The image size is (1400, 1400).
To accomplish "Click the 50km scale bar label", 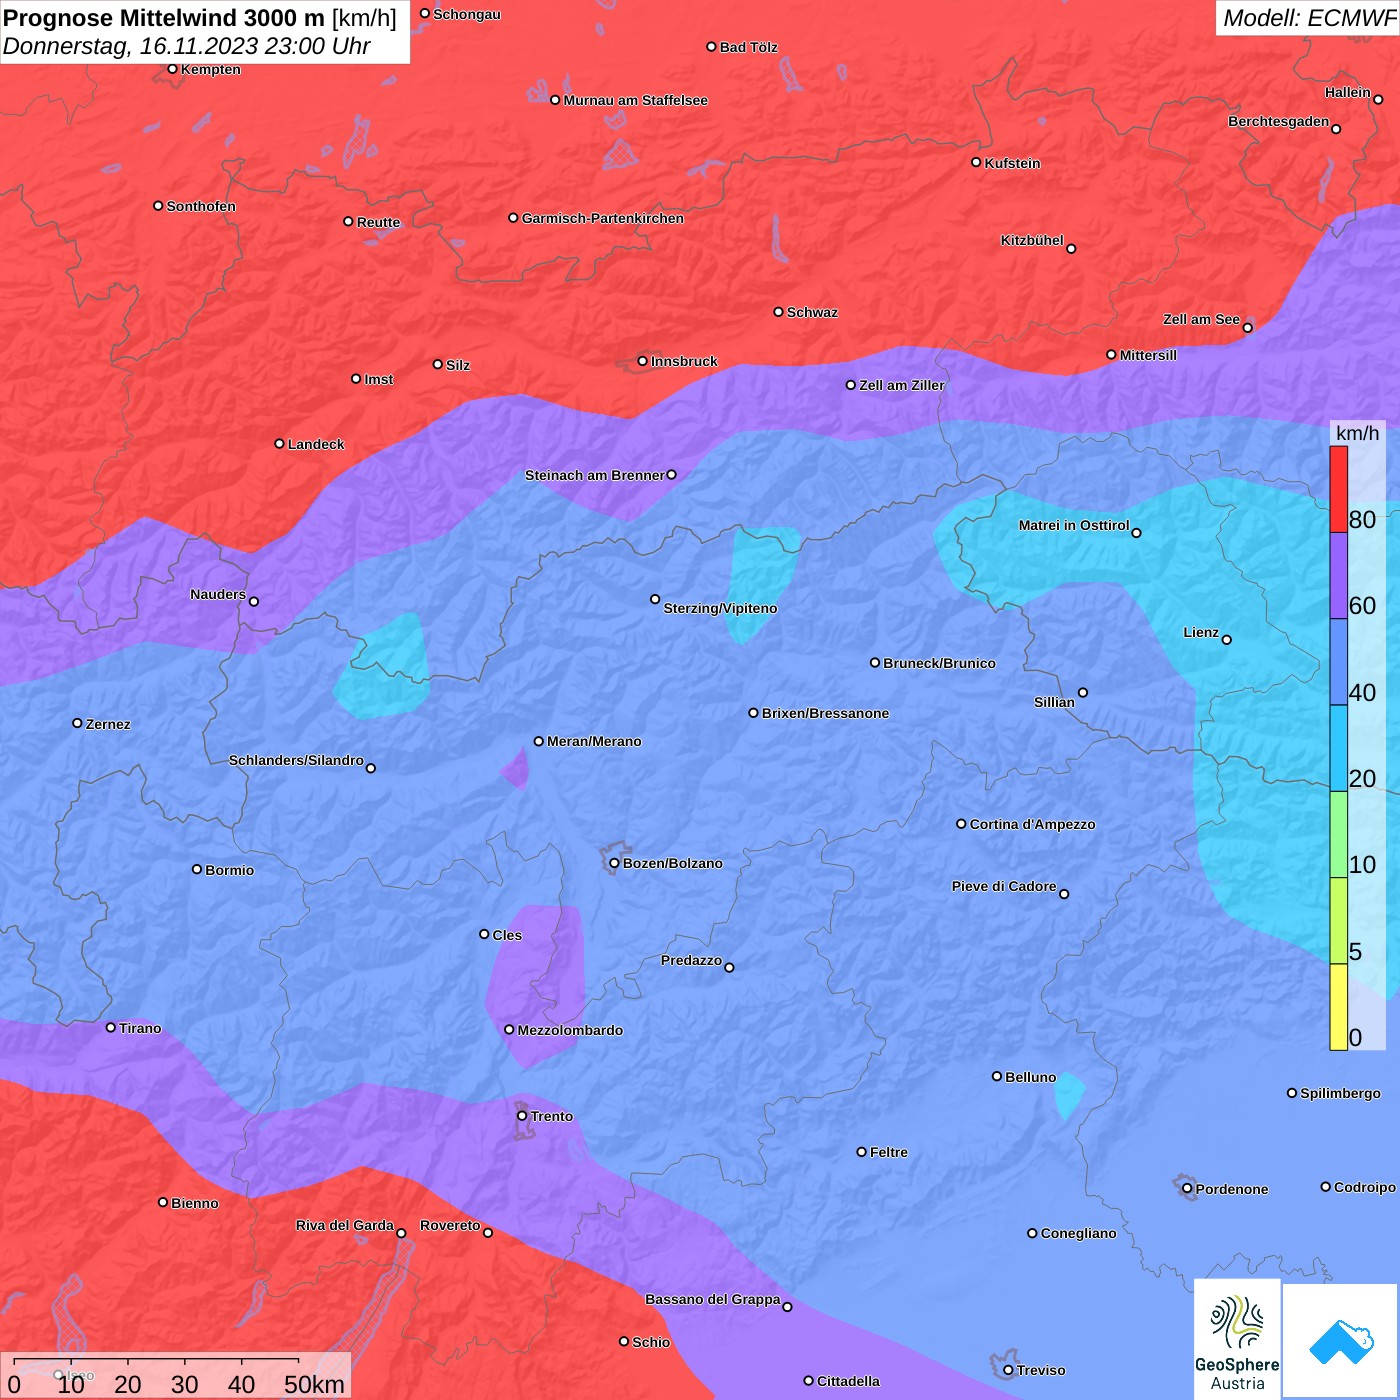I will pyautogui.click(x=314, y=1384).
